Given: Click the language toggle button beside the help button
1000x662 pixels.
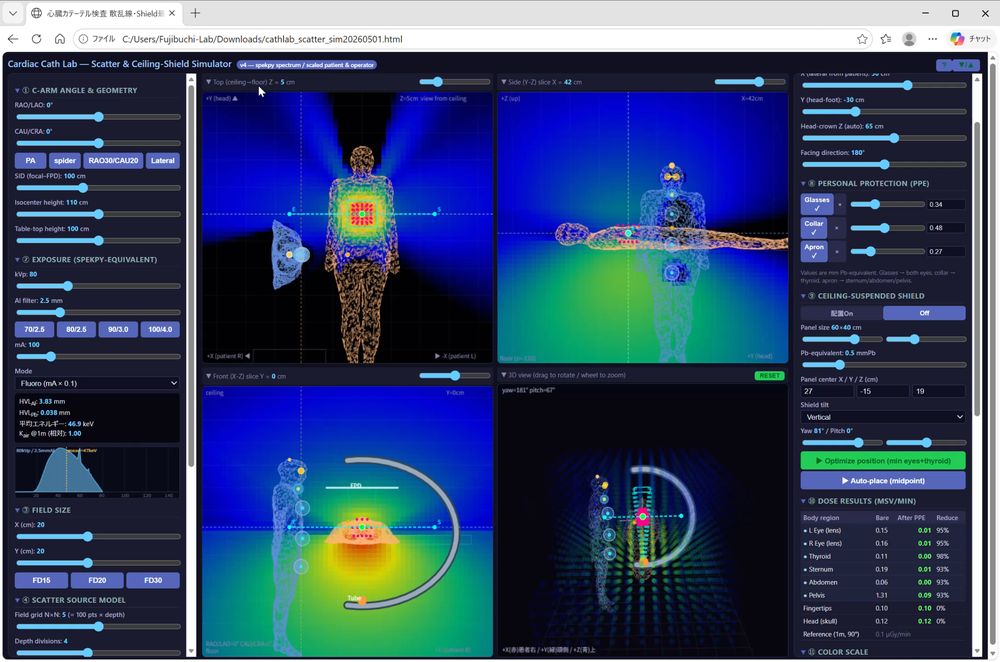Looking at the screenshot, I should (966, 64).
